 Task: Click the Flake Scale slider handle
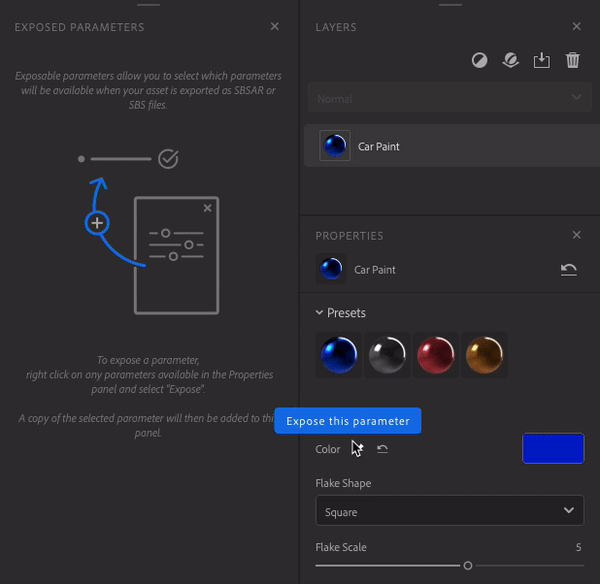tap(468, 565)
